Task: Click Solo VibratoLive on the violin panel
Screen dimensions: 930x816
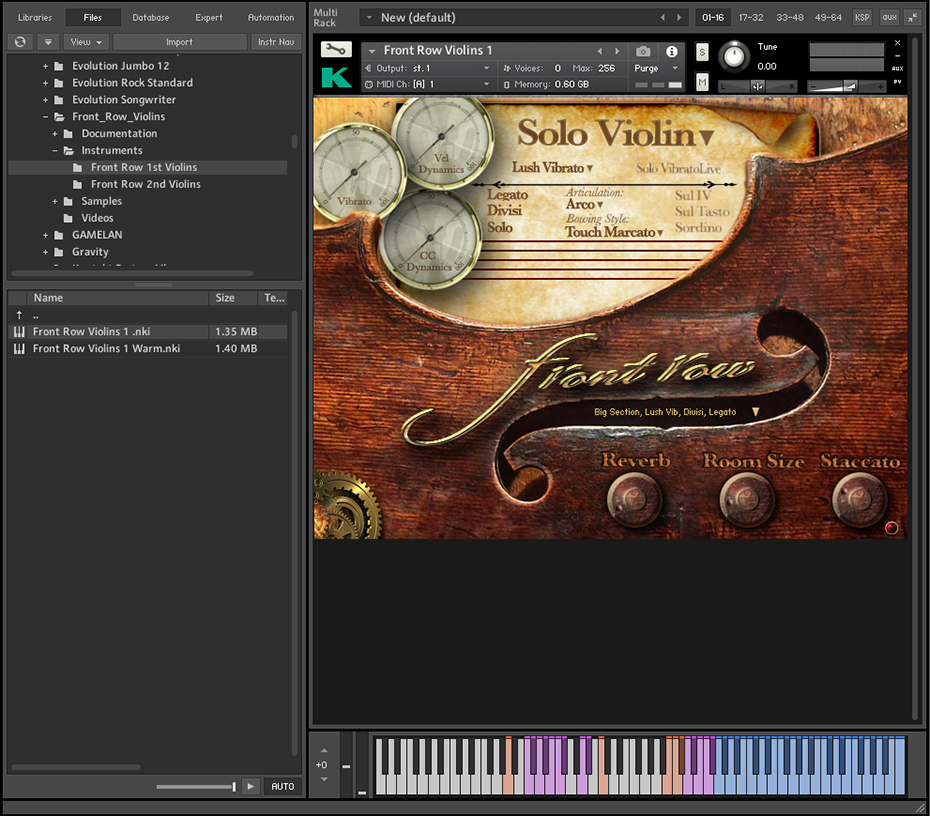Action: [679, 168]
